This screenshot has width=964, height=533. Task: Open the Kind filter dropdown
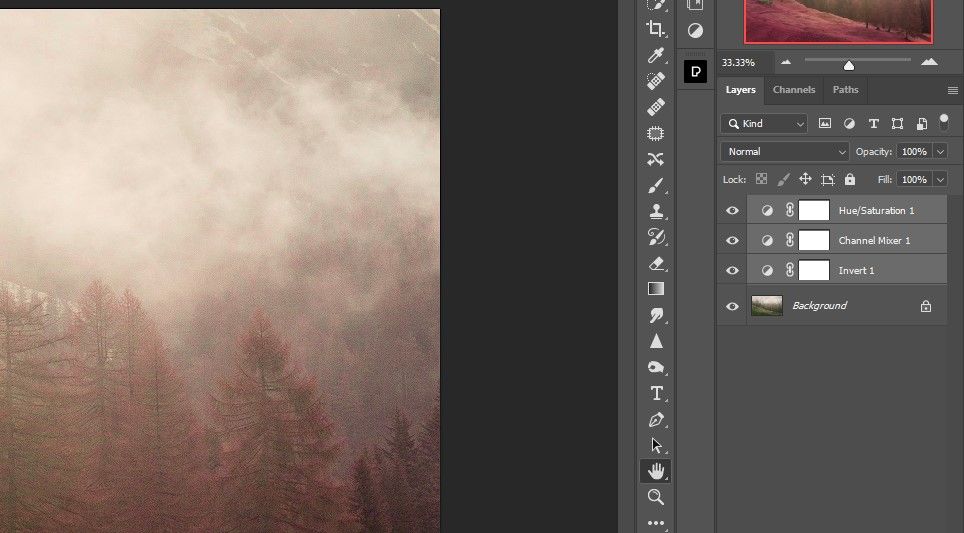click(764, 124)
